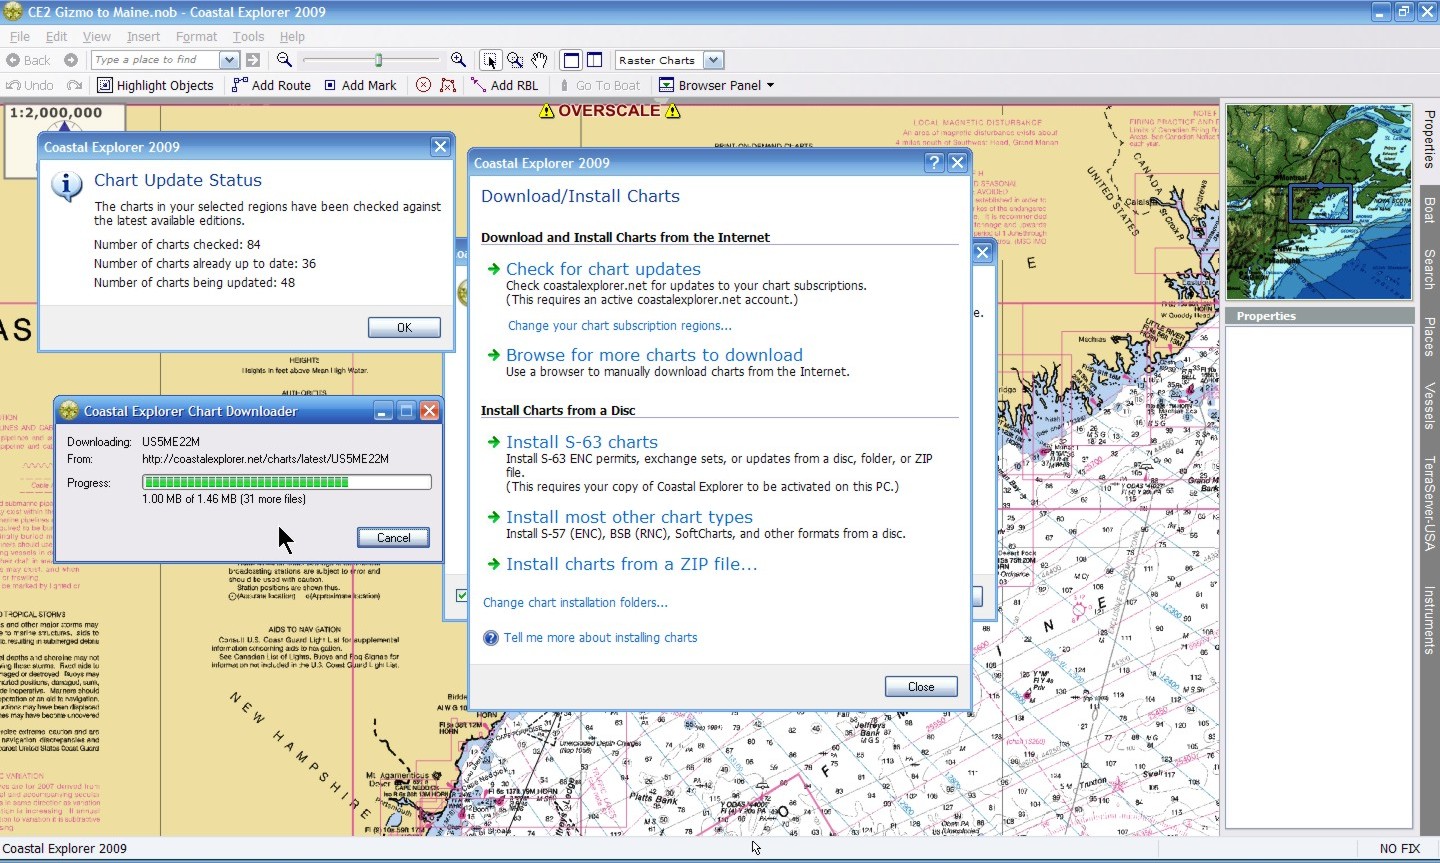Click the zoom in magnifier icon
The image size is (1440, 863).
(x=458, y=60)
